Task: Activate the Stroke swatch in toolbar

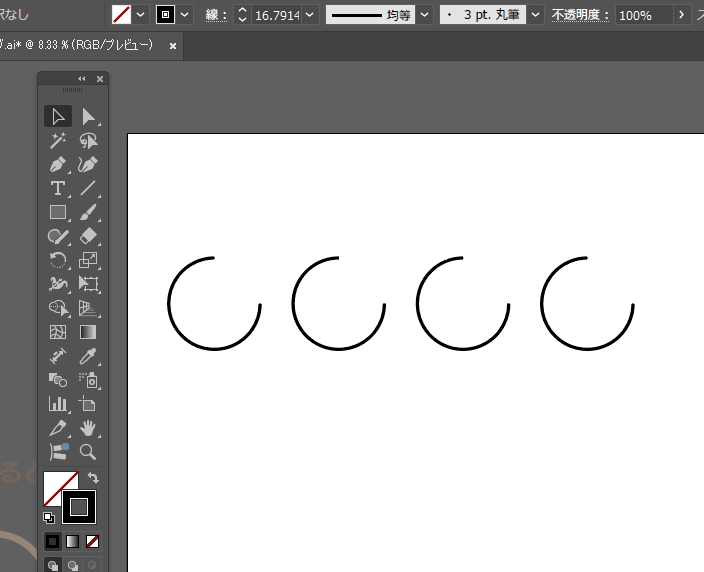Action: coord(79,507)
